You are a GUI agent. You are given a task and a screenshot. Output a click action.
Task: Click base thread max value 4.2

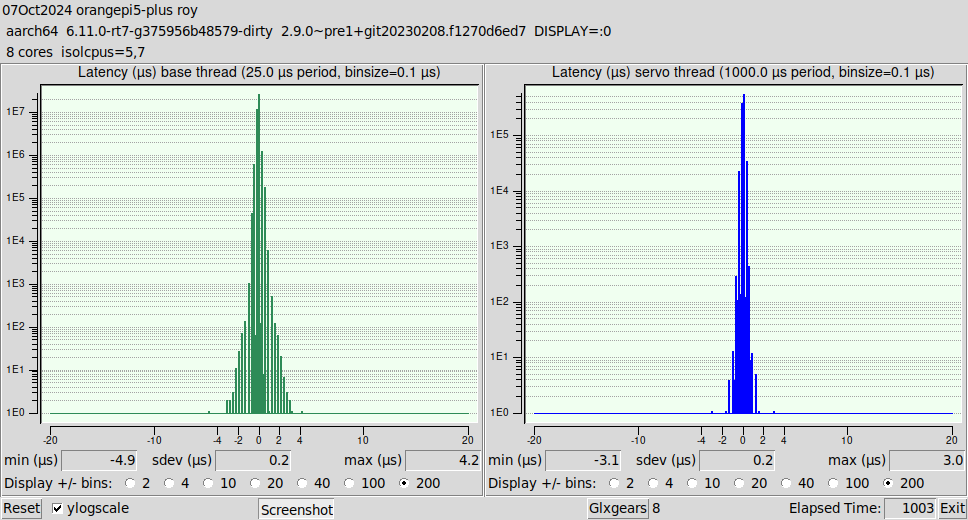[443, 460]
